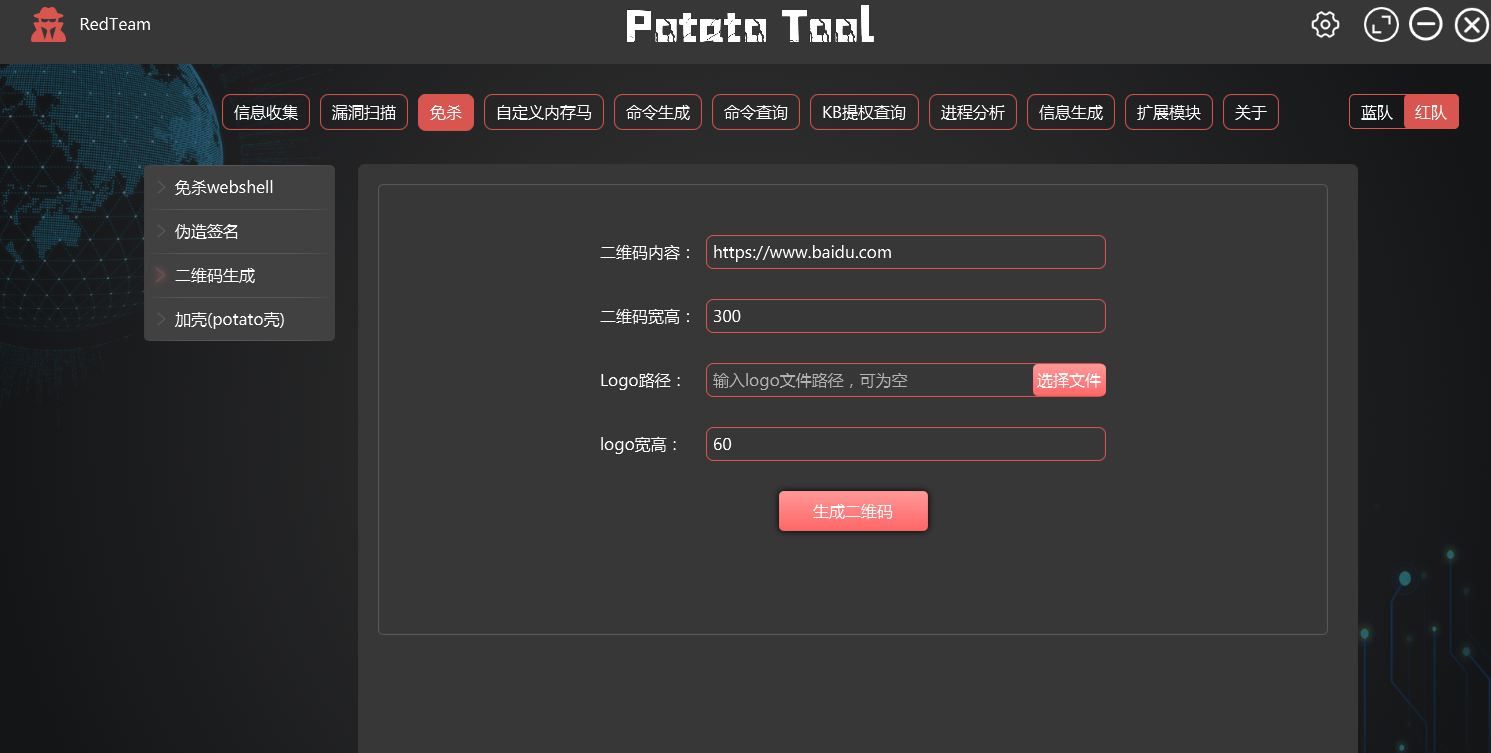Screen dimensions: 1491x753
Task: Close the Potato Tool window
Action: [x=1471, y=25]
